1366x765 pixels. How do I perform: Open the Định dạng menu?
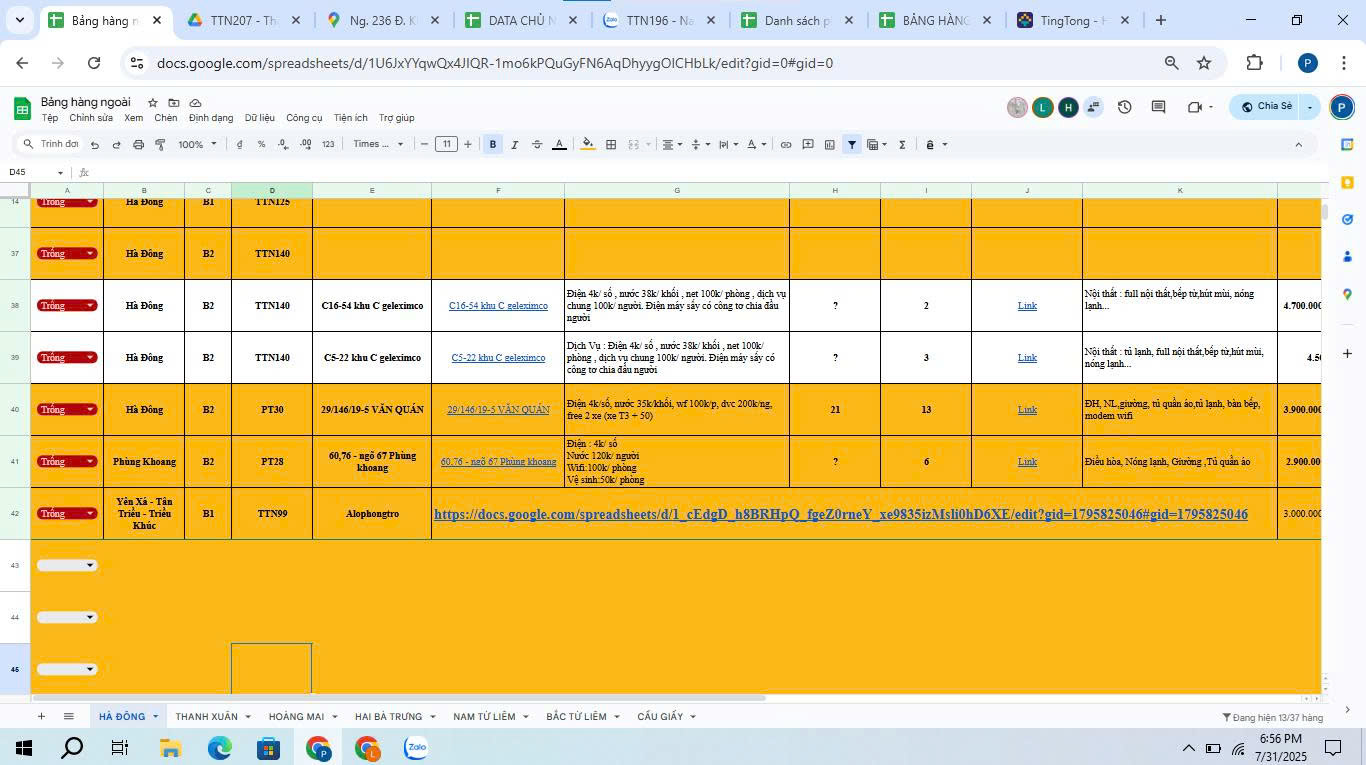click(x=210, y=118)
